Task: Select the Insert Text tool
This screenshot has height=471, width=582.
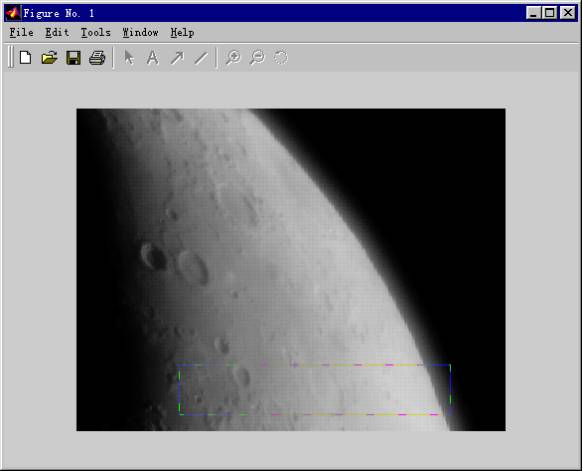Action: 153,58
